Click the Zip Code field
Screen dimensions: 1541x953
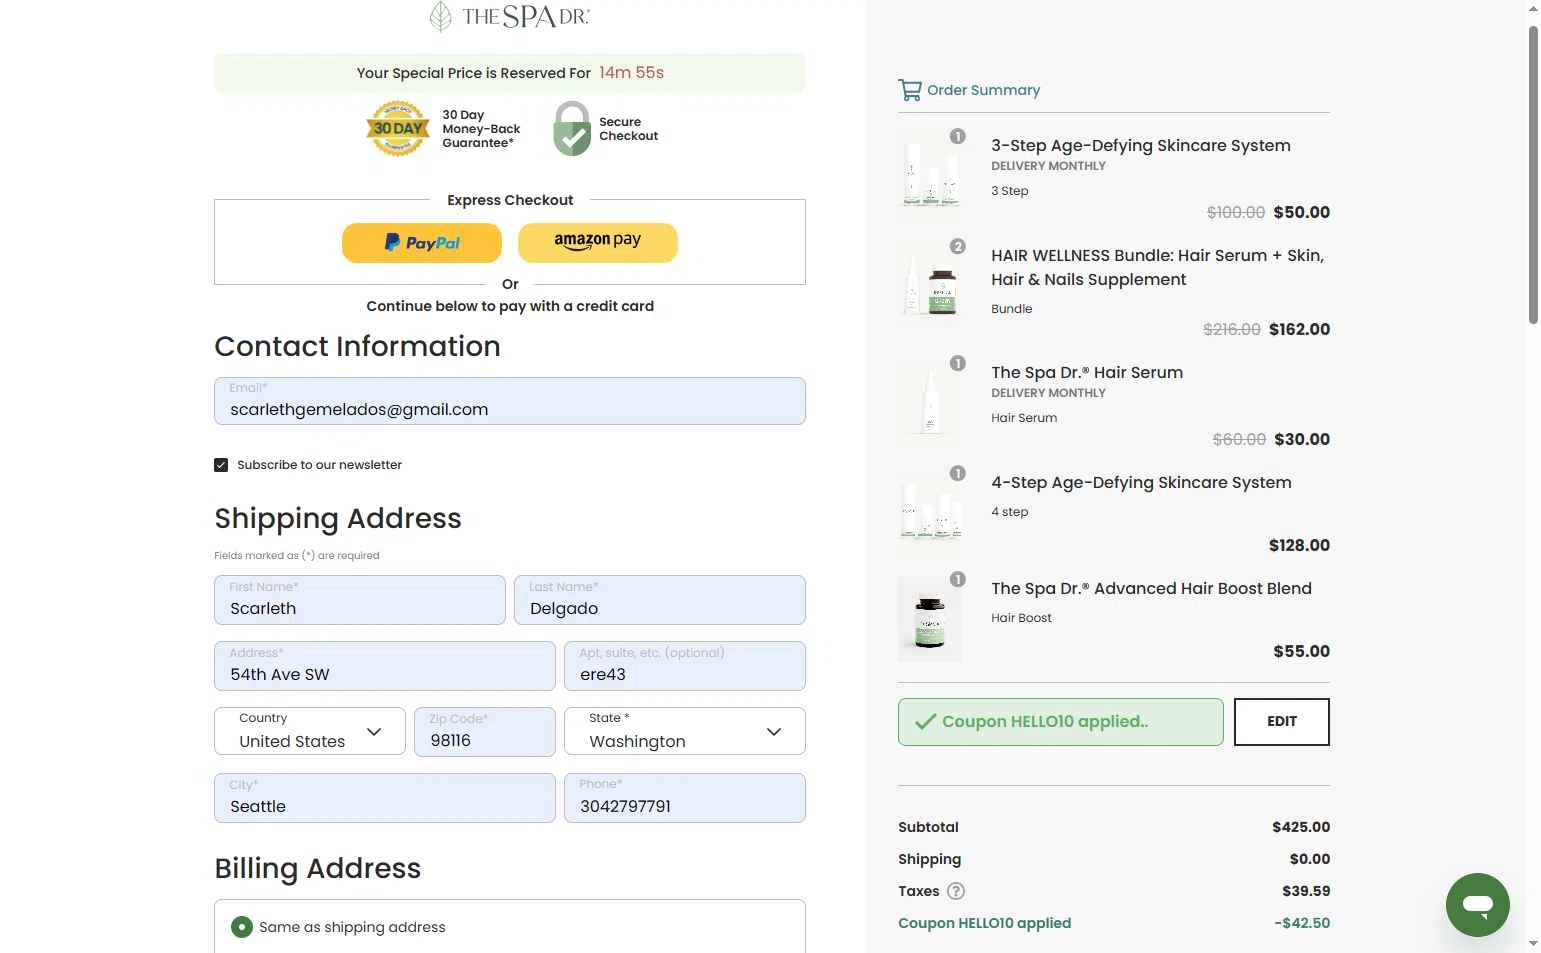[485, 732]
